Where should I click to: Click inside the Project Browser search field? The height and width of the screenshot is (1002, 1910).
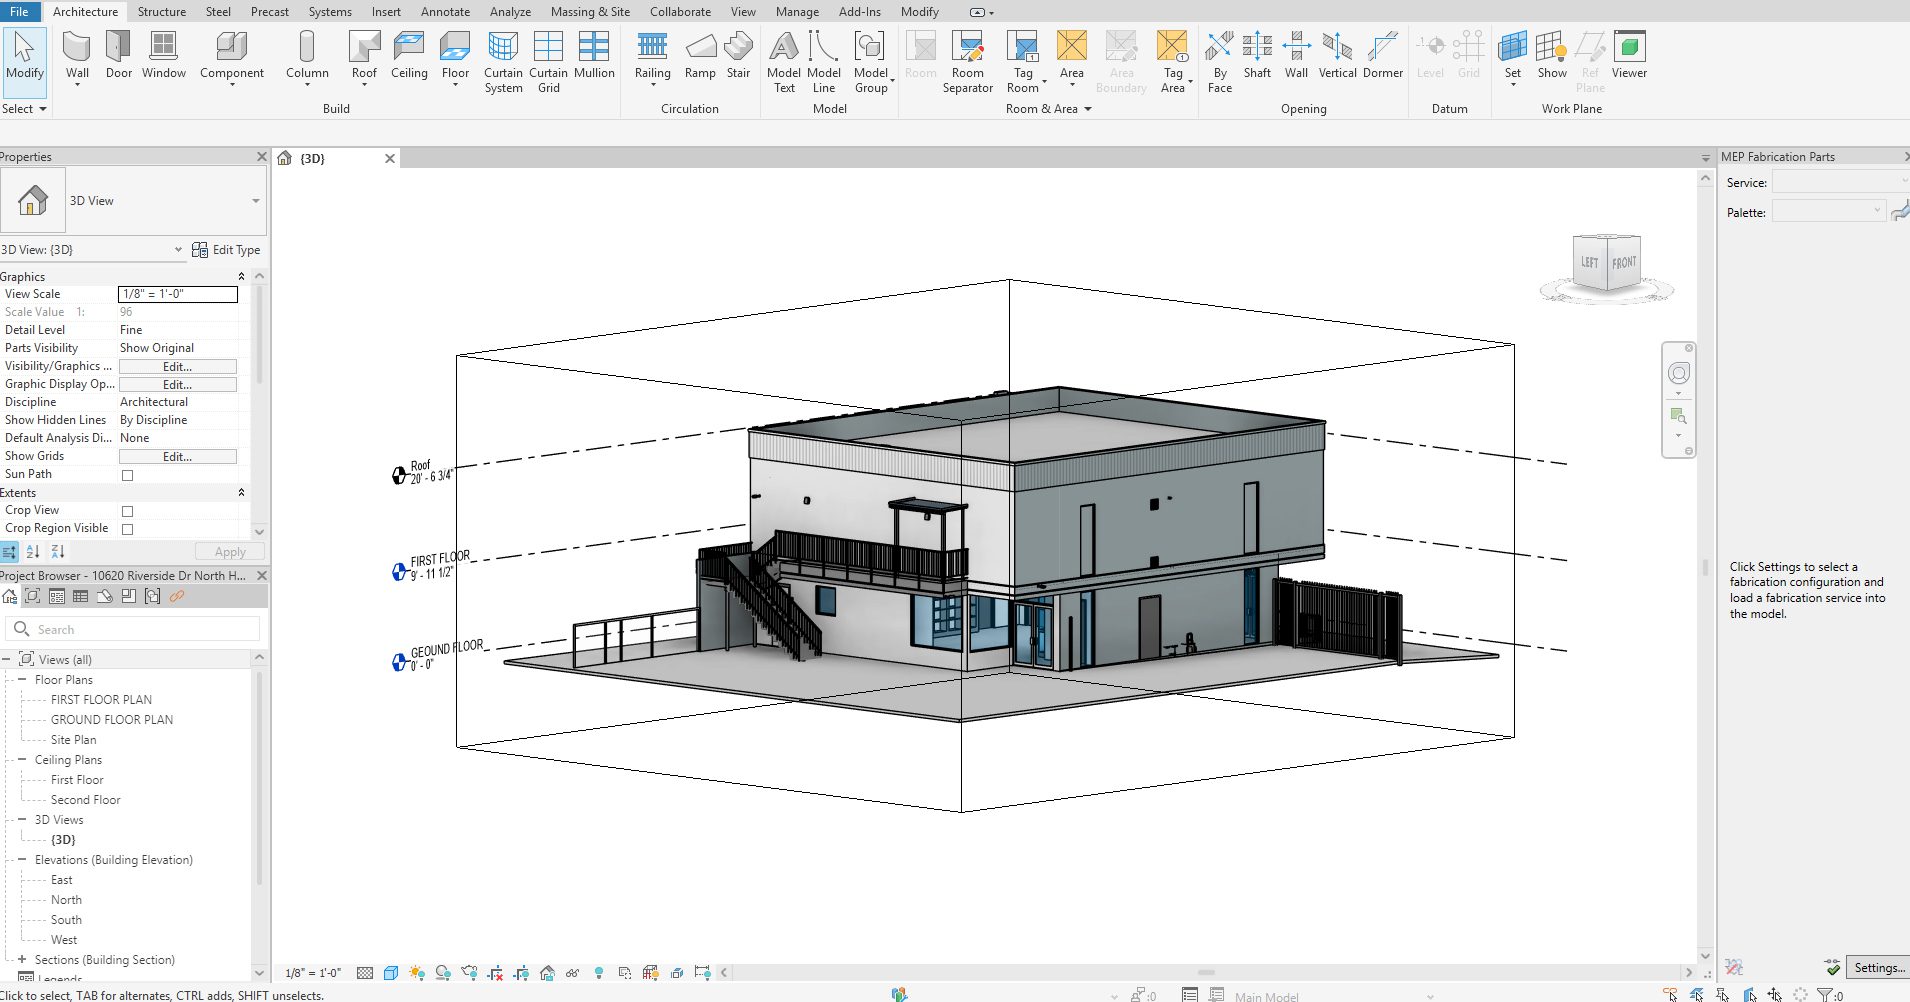130,628
